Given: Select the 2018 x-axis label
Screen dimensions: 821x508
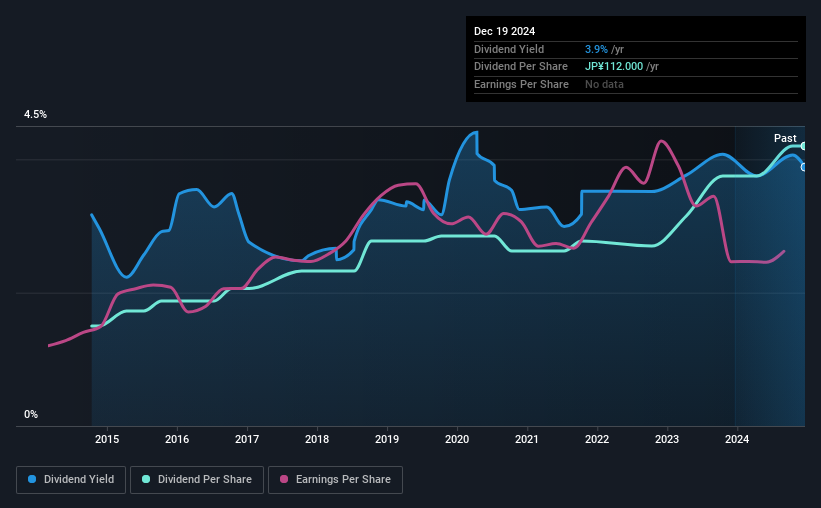Looking at the screenshot, I should [317, 439].
